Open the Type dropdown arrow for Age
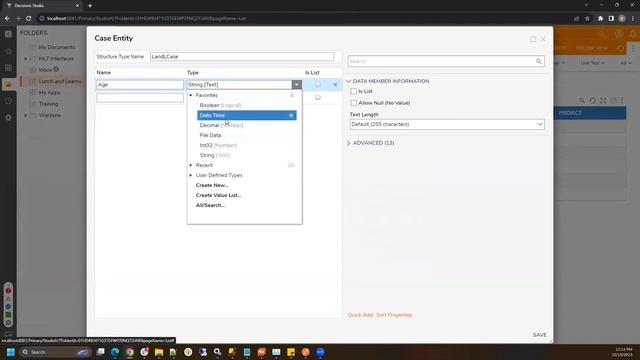This screenshot has width=640, height=360. pyautogui.click(x=297, y=84)
